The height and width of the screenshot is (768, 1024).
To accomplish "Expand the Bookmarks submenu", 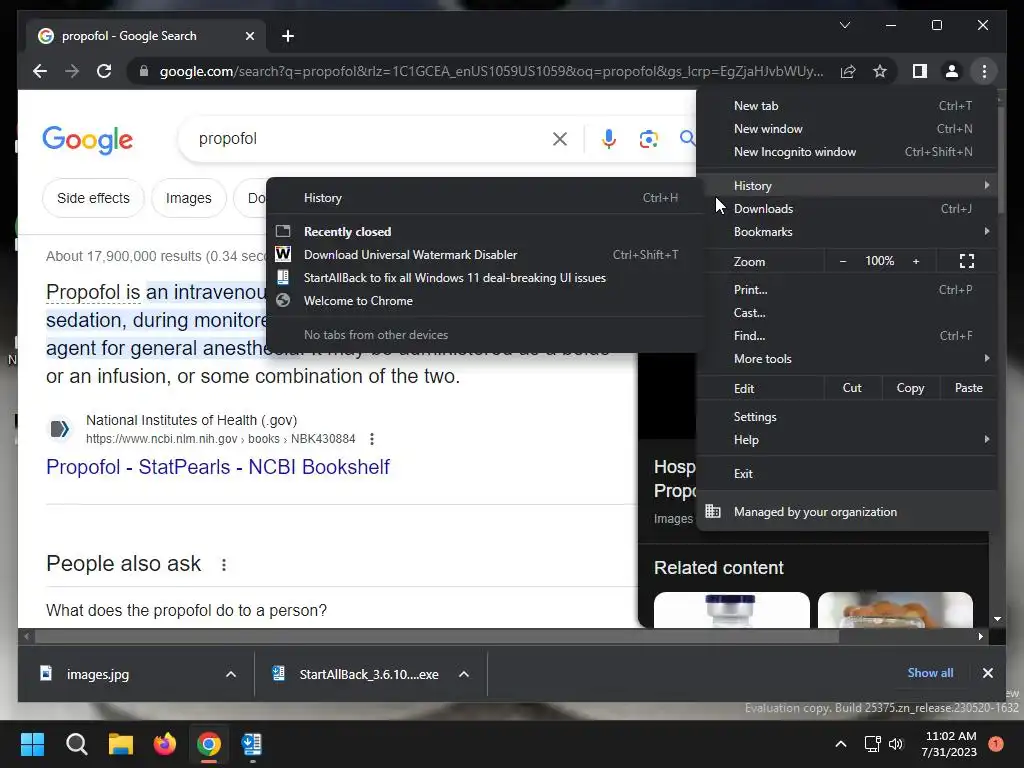I will point(847,231).
